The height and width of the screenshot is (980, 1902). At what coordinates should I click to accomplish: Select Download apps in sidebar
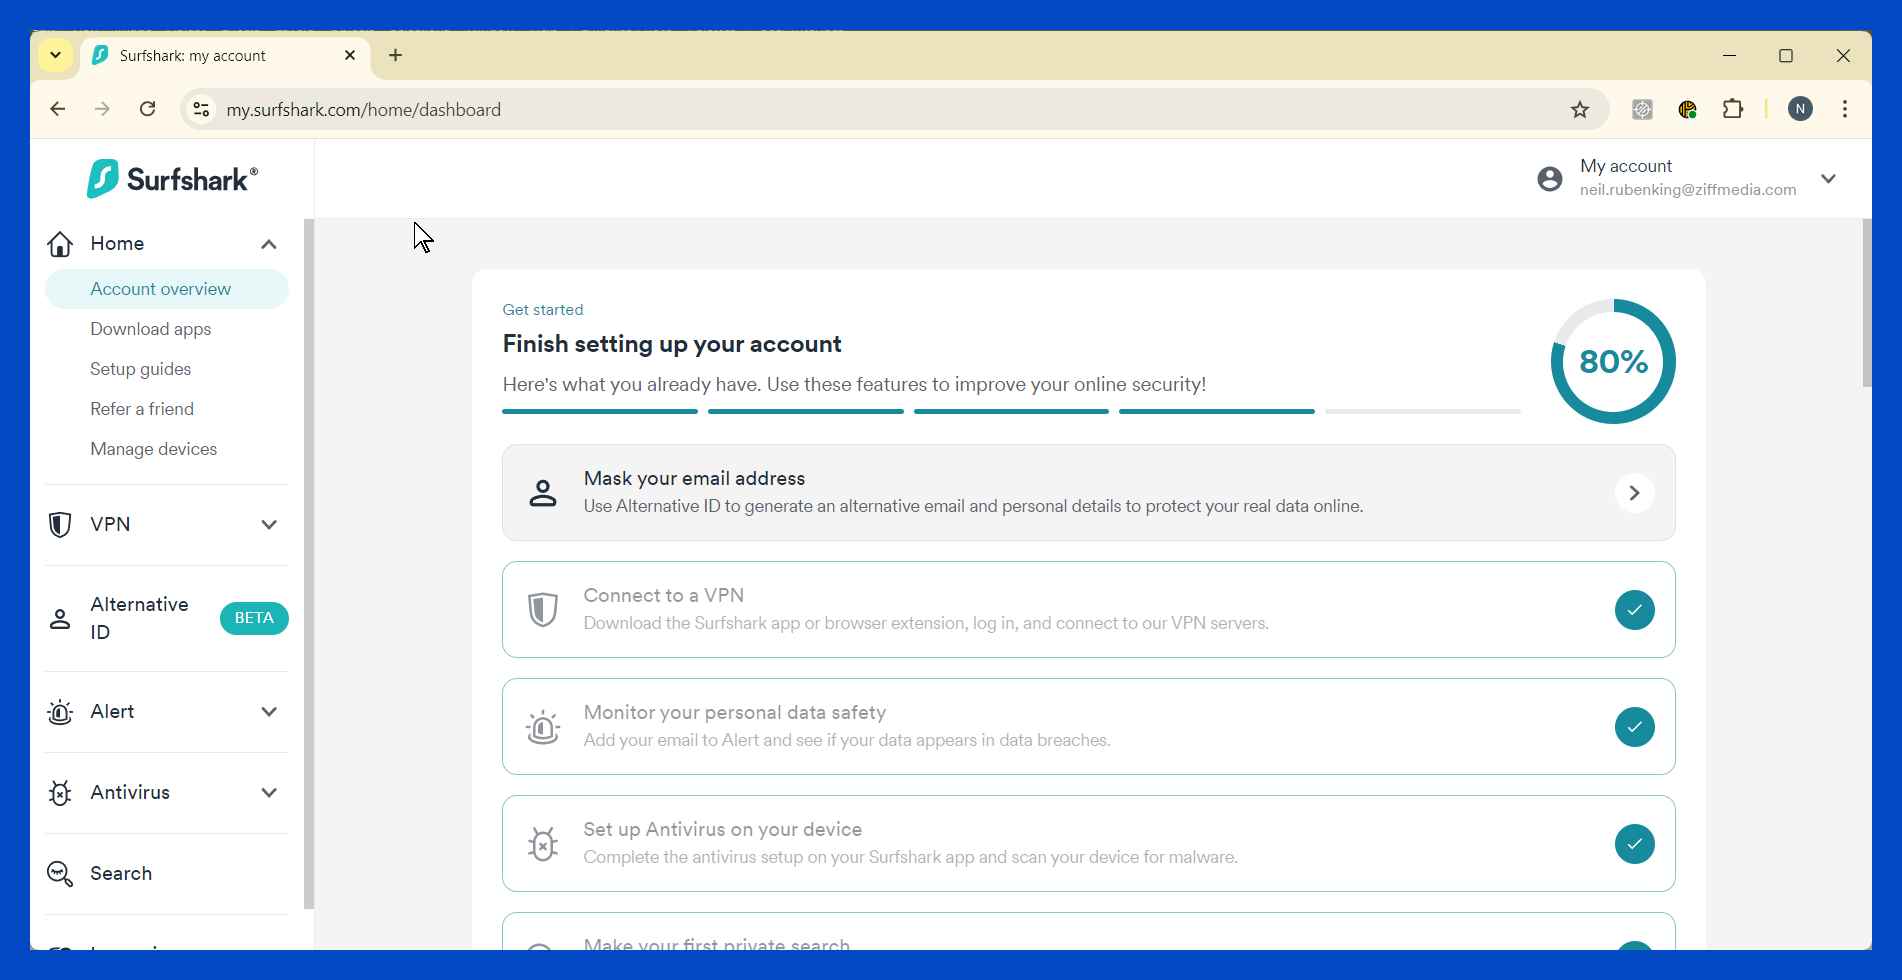[151, 329]
